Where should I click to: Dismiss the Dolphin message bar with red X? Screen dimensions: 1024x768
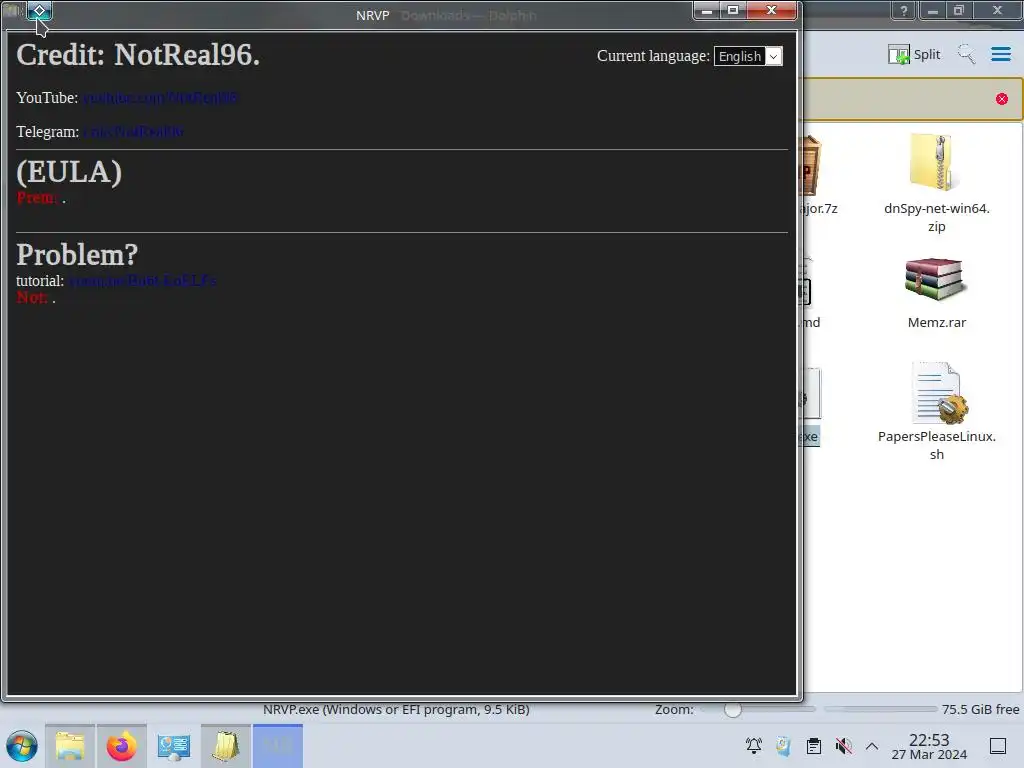1002,99
